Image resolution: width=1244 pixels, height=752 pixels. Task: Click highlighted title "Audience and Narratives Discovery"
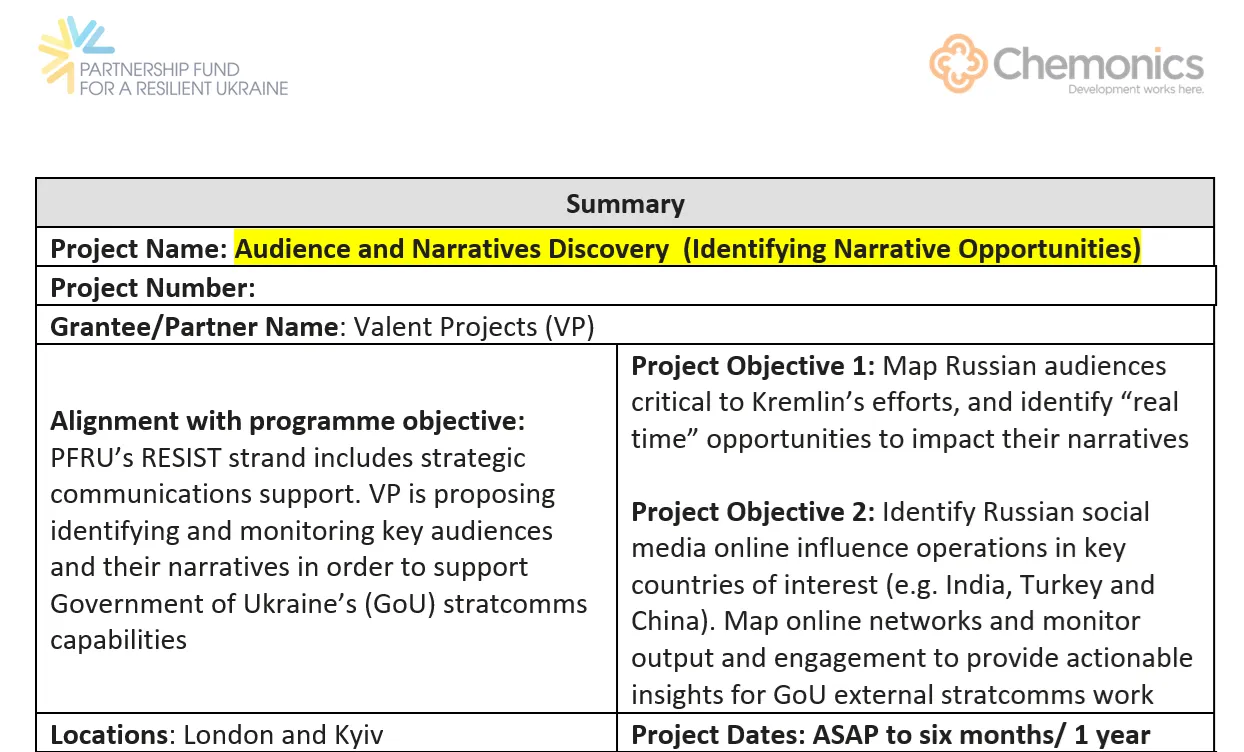click(x=451, y=249)
